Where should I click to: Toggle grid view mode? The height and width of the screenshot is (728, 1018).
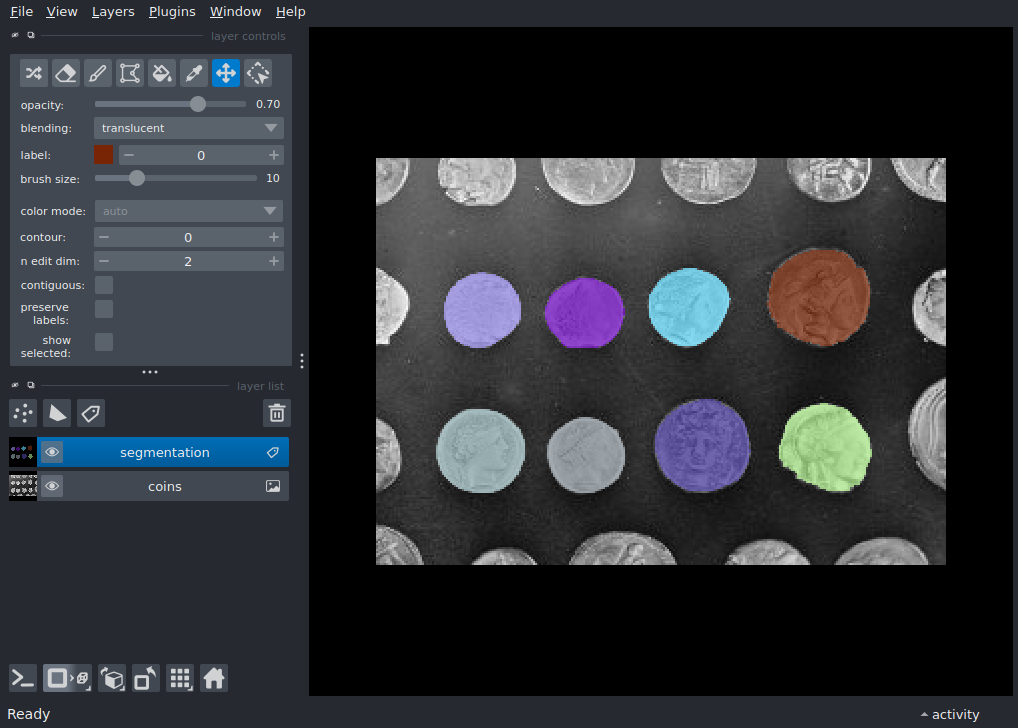pyautogui.click(x=180, y=678)
